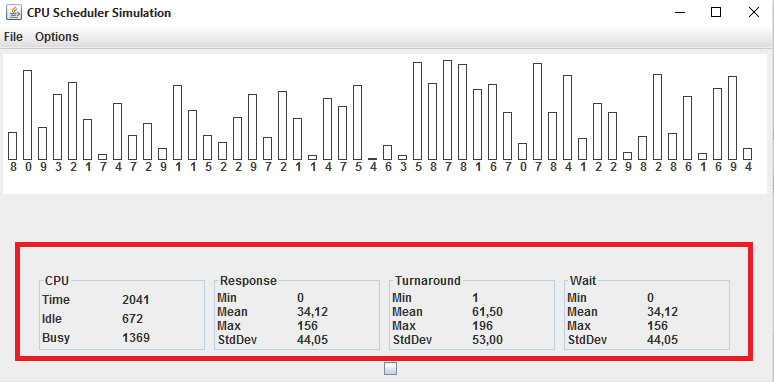The image size is (774, 382).
Task: Click the Wait Mean value 34,12
Action: tap(662, 312)
